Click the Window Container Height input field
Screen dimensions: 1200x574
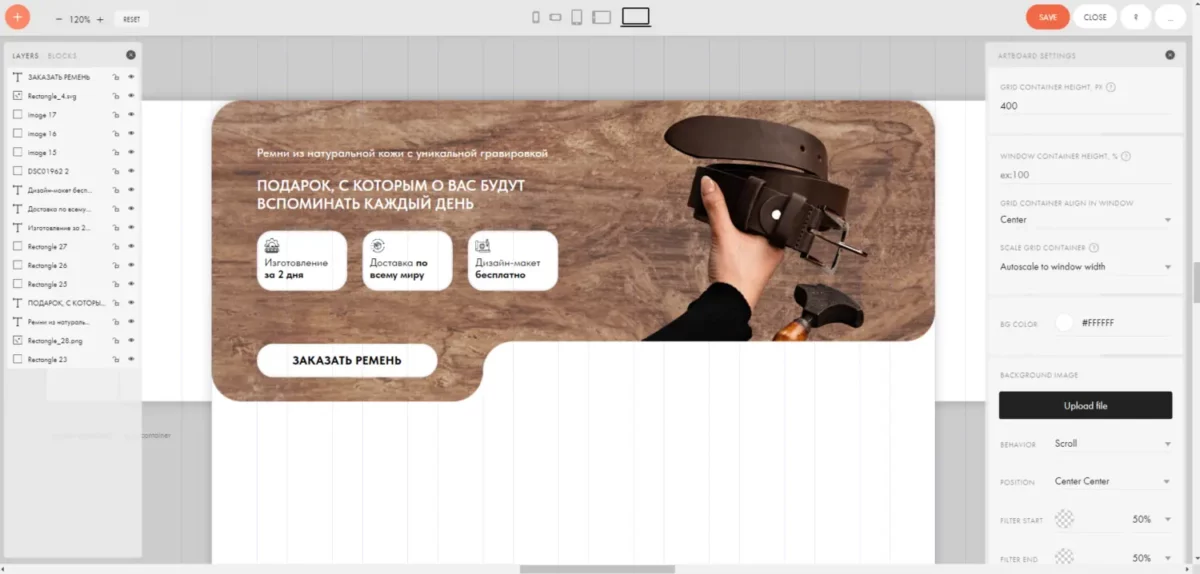[x=1085, y=175]
